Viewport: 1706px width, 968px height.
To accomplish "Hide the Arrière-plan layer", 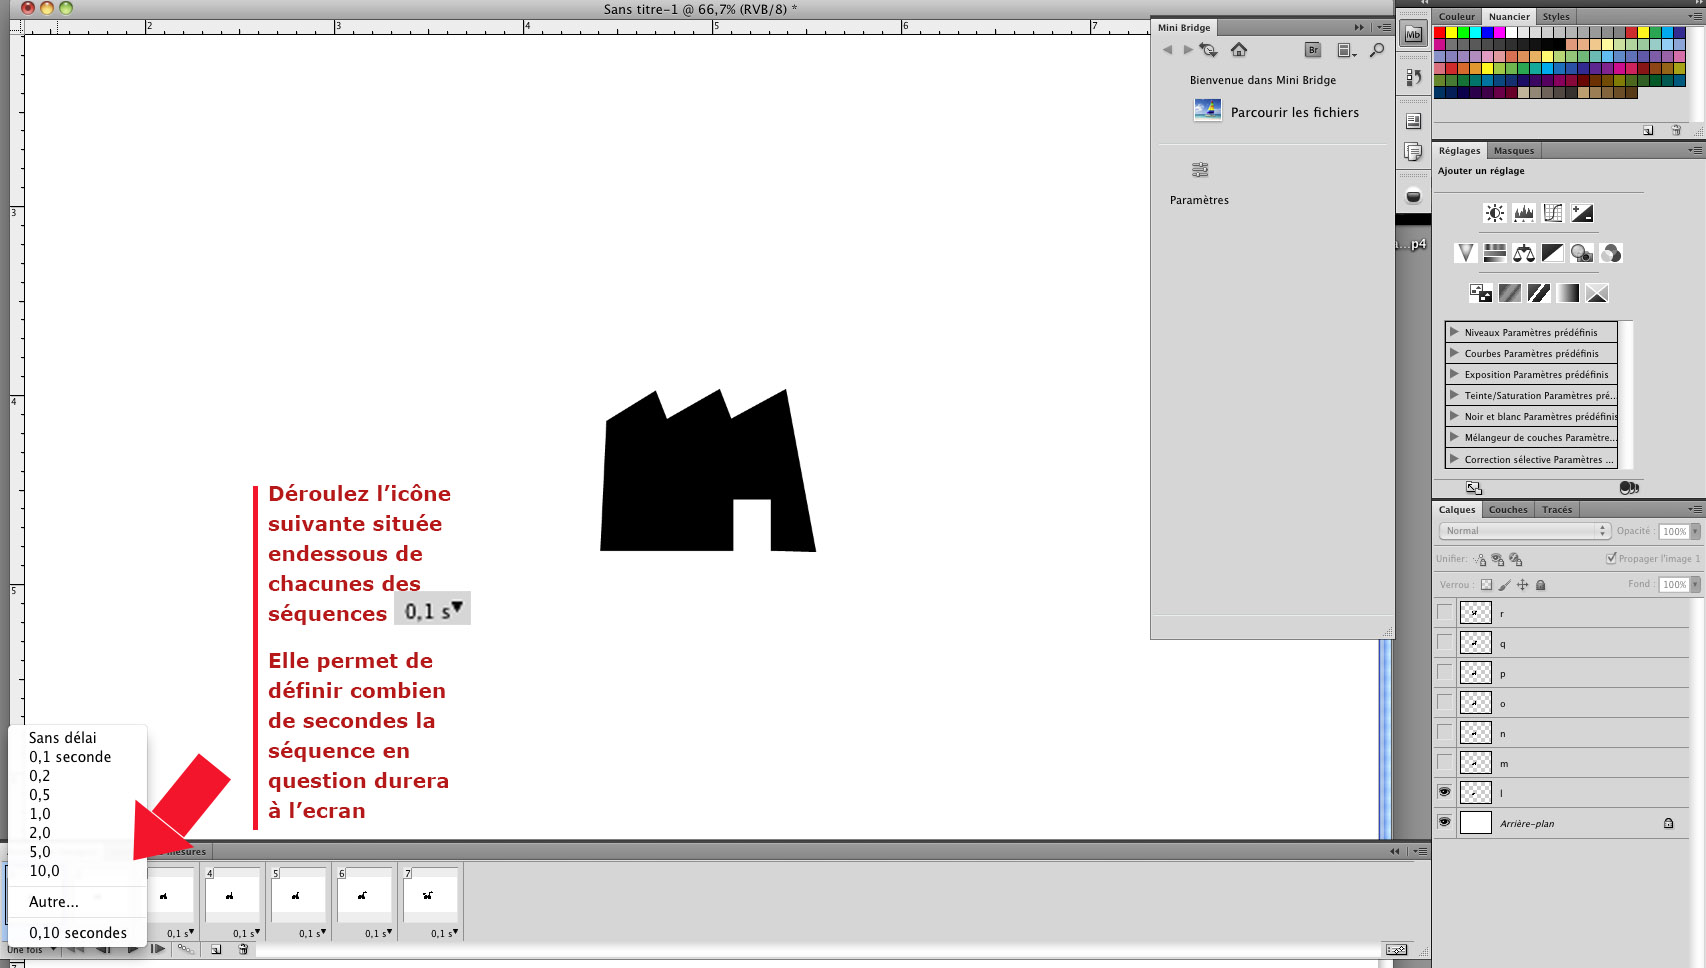I will (1444, 822).
